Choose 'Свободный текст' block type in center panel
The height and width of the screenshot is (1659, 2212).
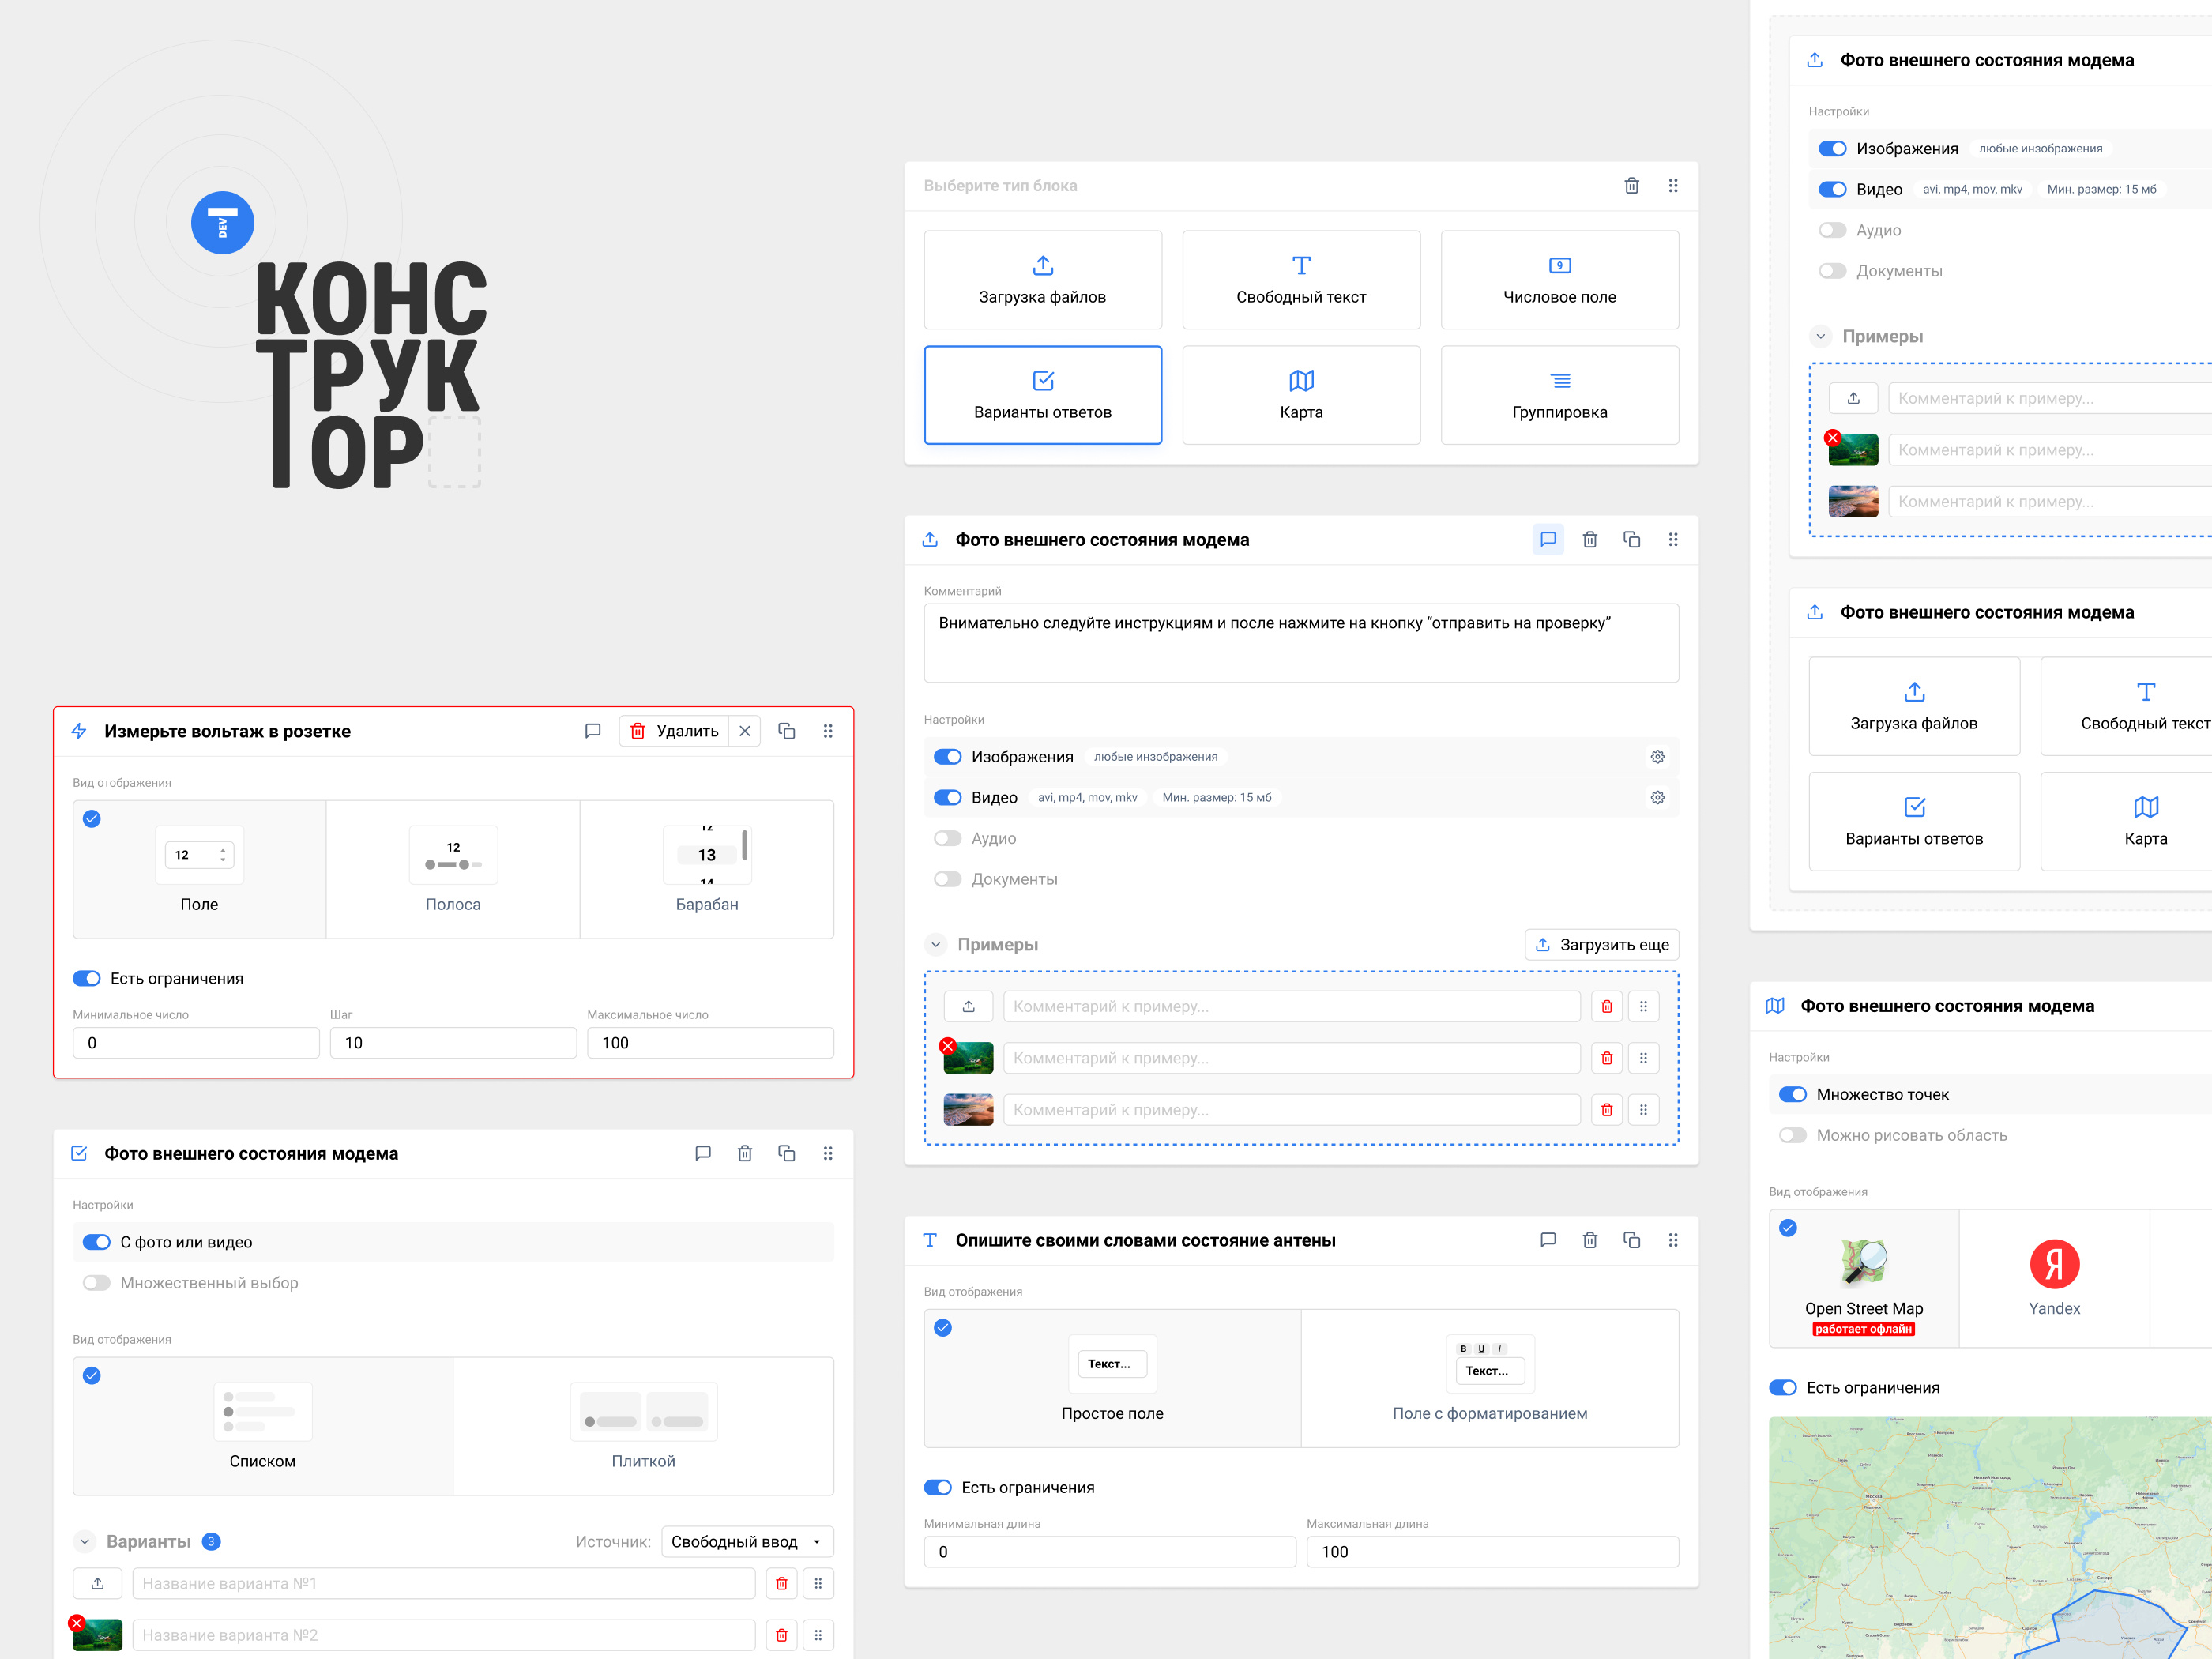[1300, 280]
